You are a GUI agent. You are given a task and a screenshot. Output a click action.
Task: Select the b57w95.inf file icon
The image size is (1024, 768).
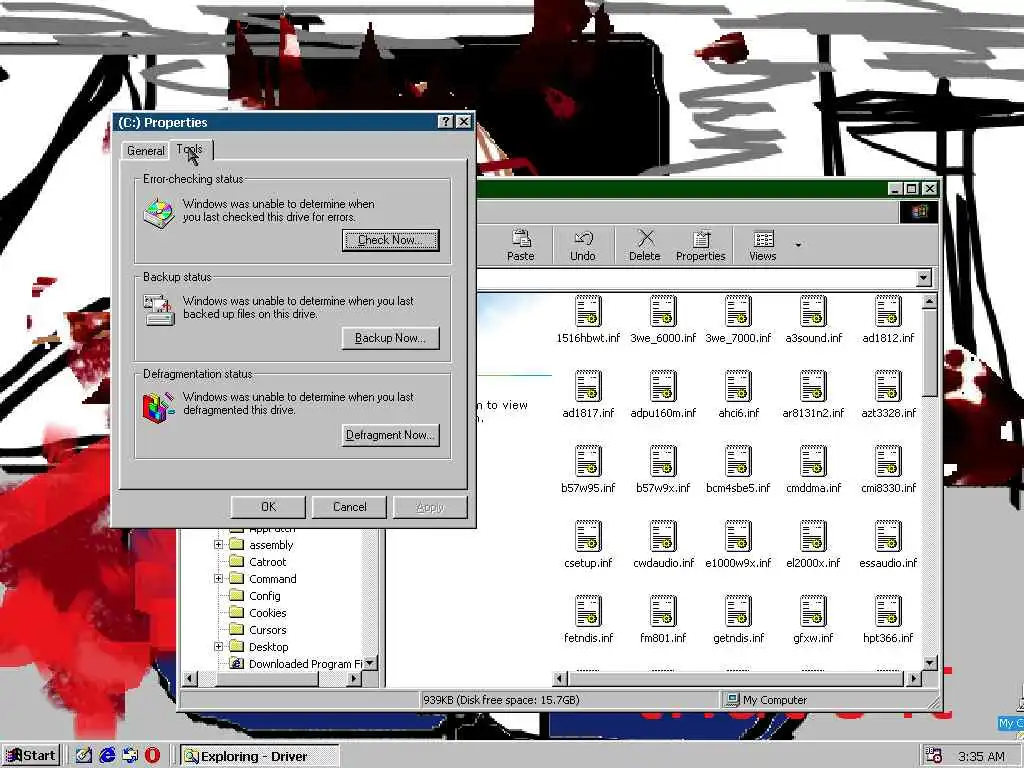(588, 461)
